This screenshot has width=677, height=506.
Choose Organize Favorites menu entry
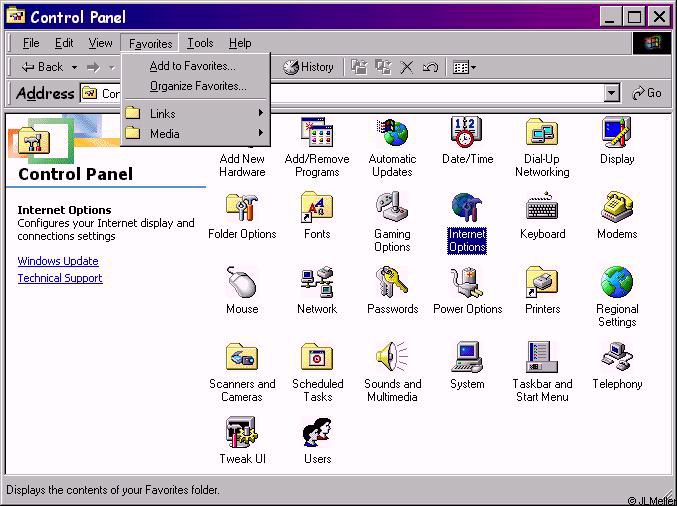[195, 86]
